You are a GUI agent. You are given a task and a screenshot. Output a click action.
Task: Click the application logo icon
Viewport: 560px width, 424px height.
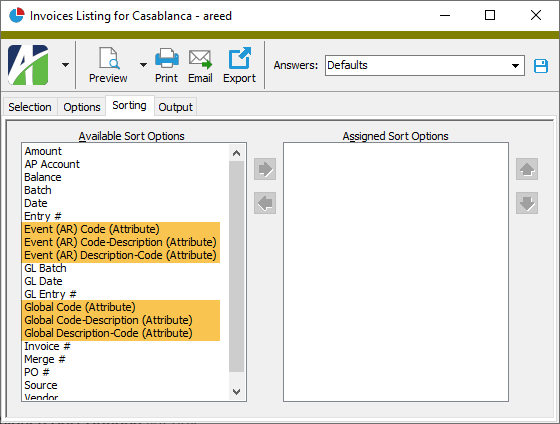coord(28,65)
